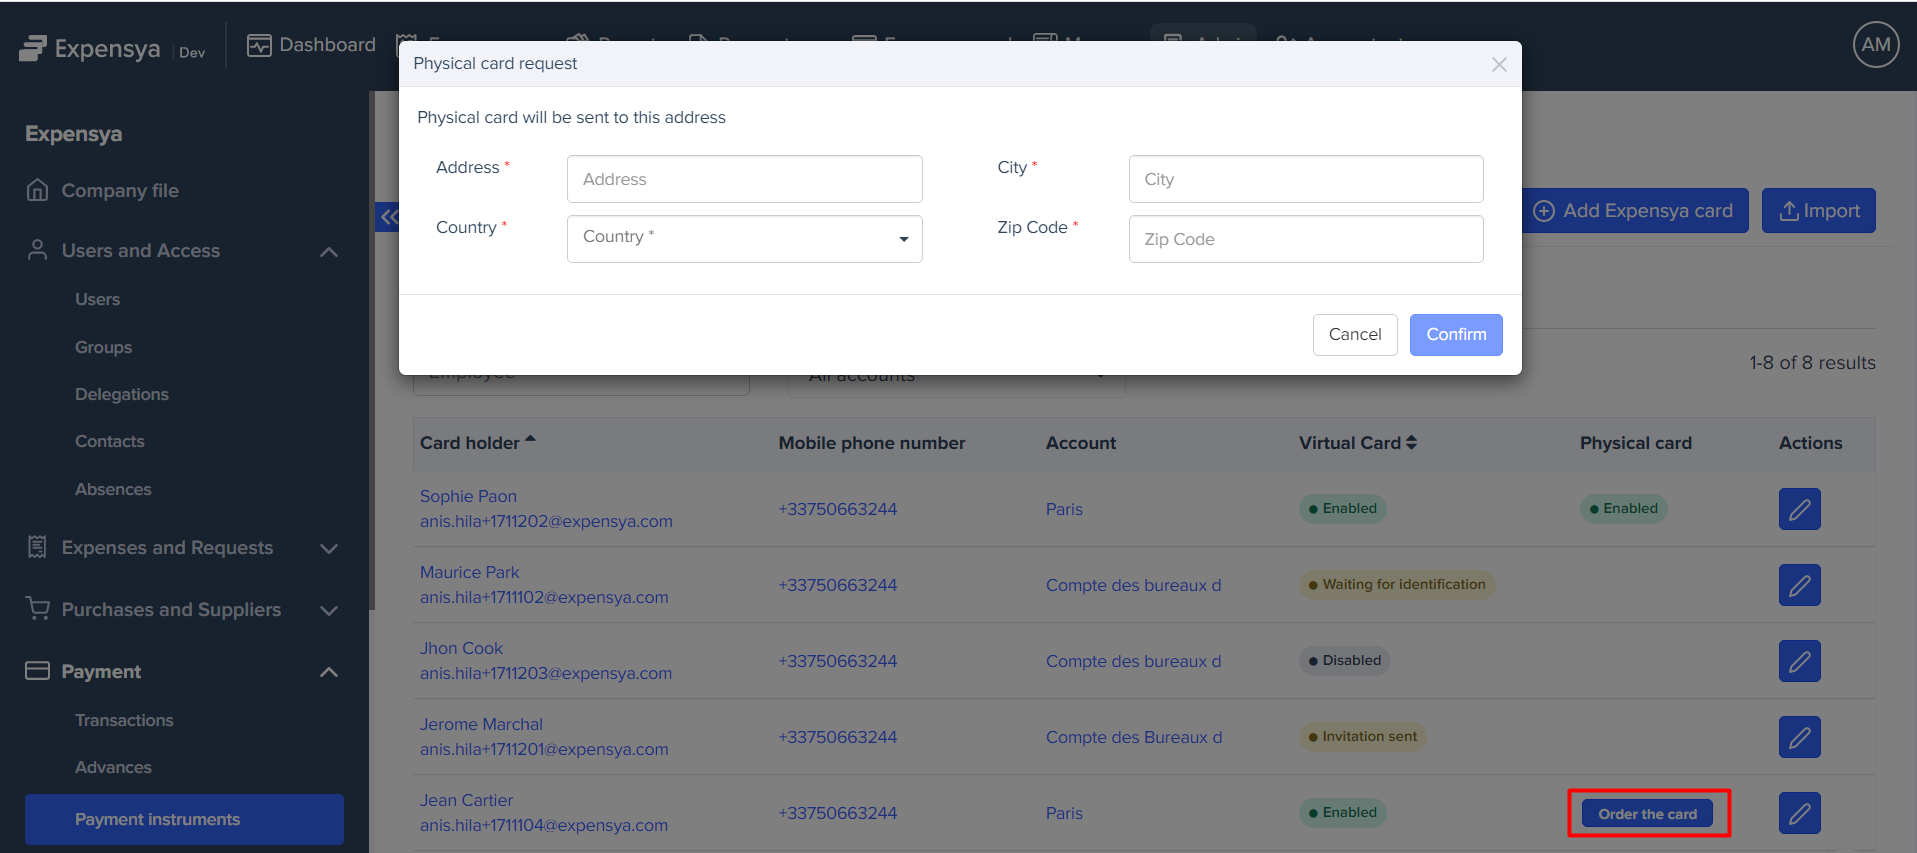This screenshot has width=1917, height=853.
Task: Click the edit pencil for Jerome Marchal
Action: (1798, 737)
